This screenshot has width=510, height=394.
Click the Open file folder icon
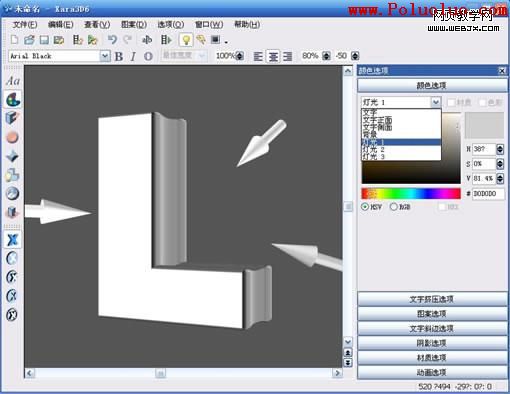29,40
